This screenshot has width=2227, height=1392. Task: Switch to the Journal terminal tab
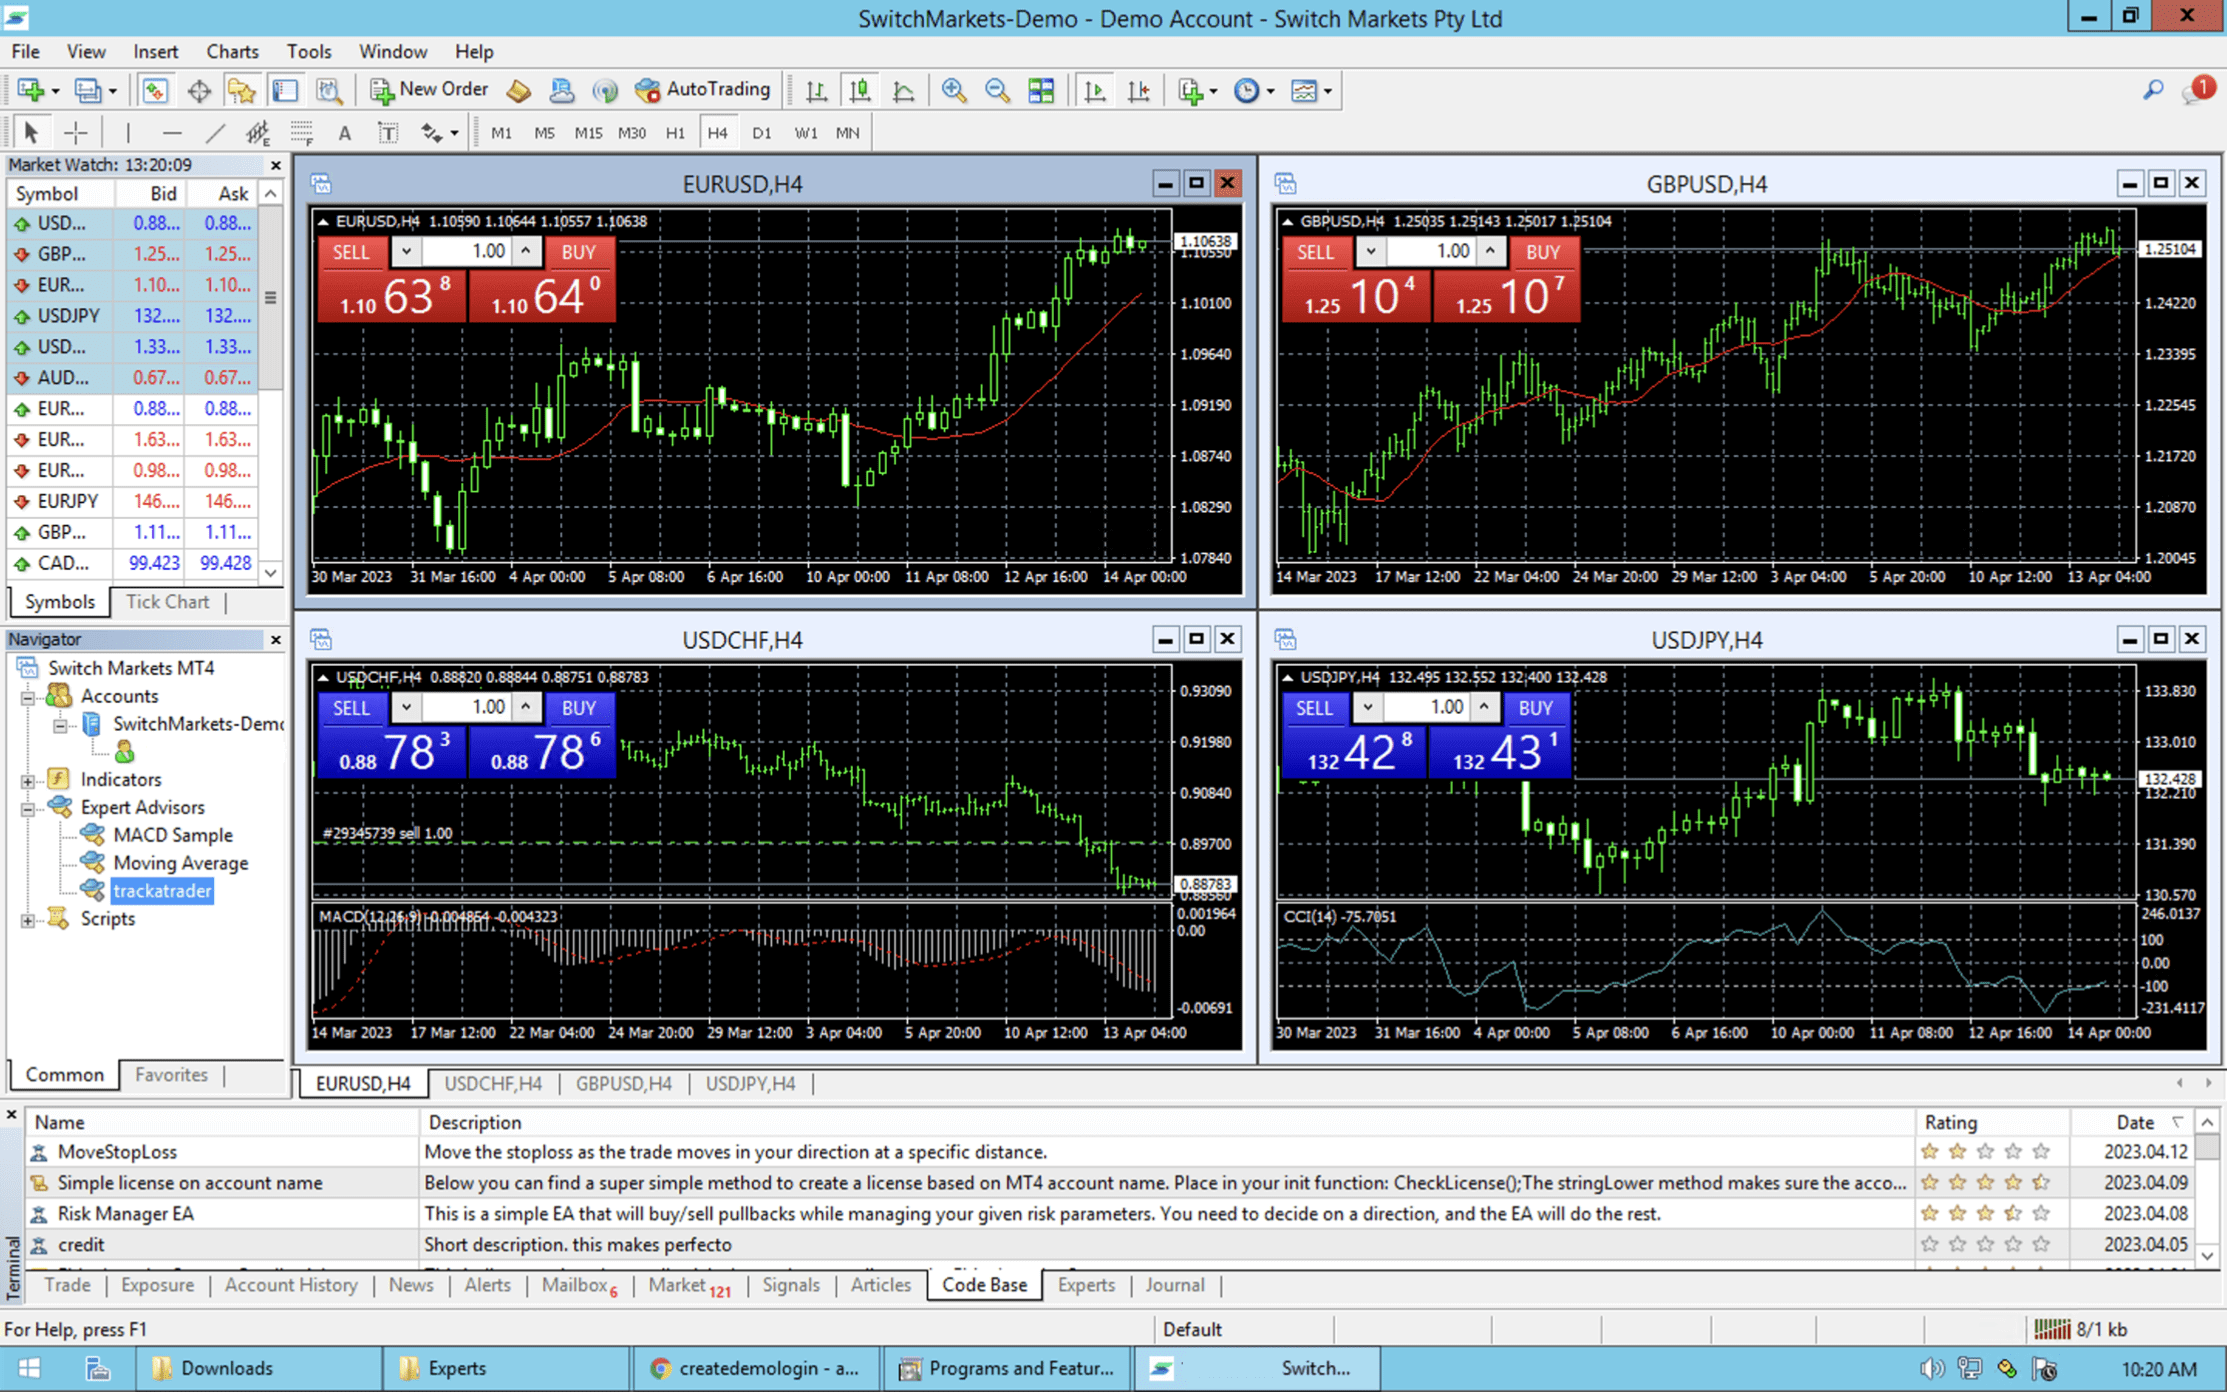coord(1174,1285)
